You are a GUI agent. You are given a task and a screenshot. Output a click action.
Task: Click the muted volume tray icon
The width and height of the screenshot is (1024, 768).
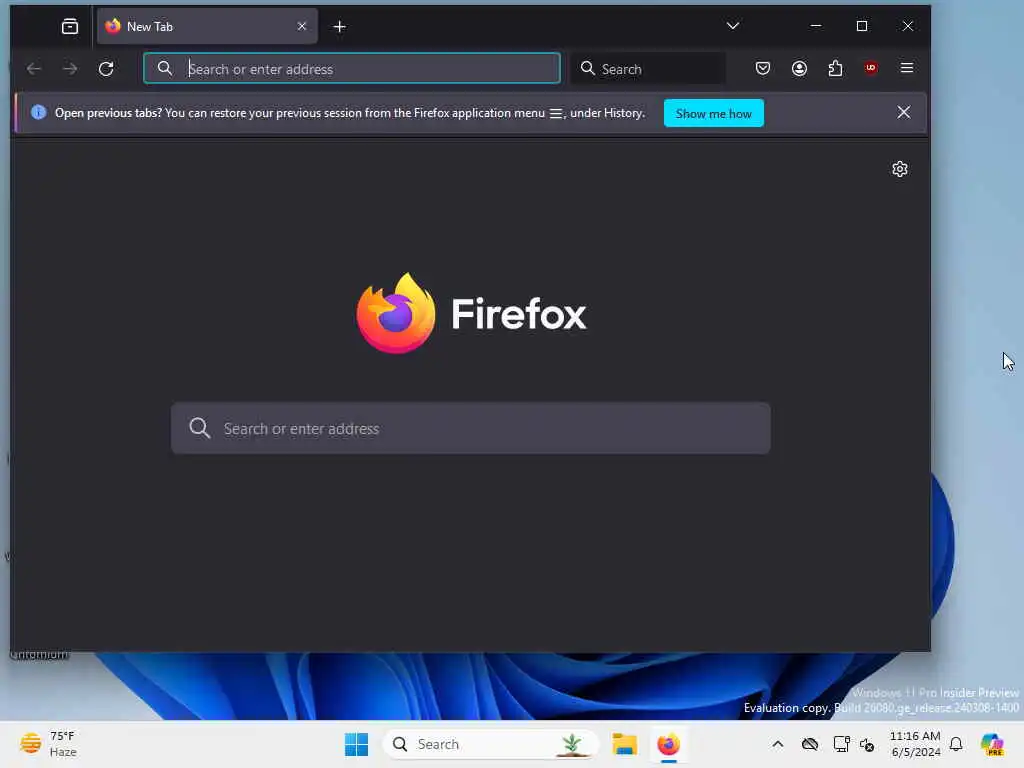click(x=867, y=744)
